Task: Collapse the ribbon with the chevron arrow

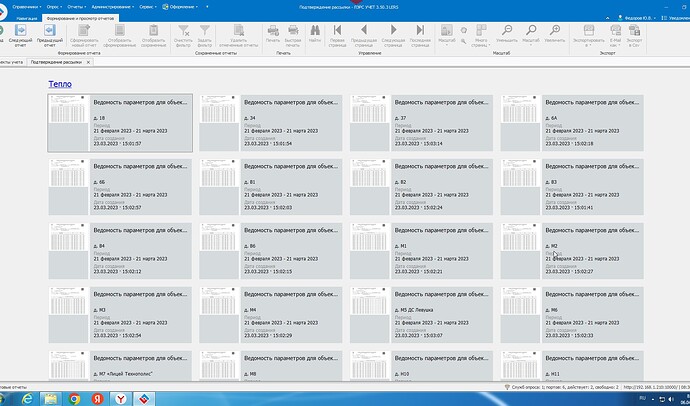Action: click(608, 18)
